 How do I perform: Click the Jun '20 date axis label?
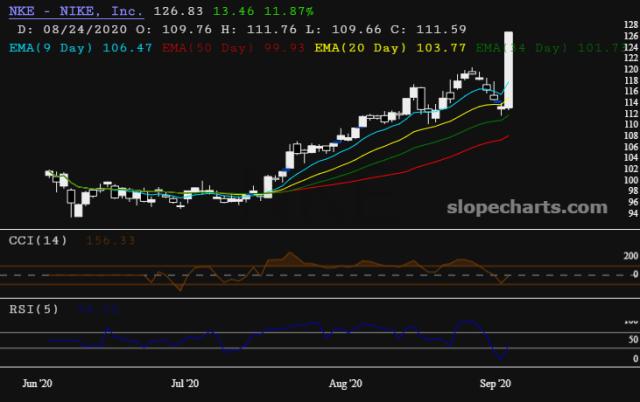tap(37, 383)
